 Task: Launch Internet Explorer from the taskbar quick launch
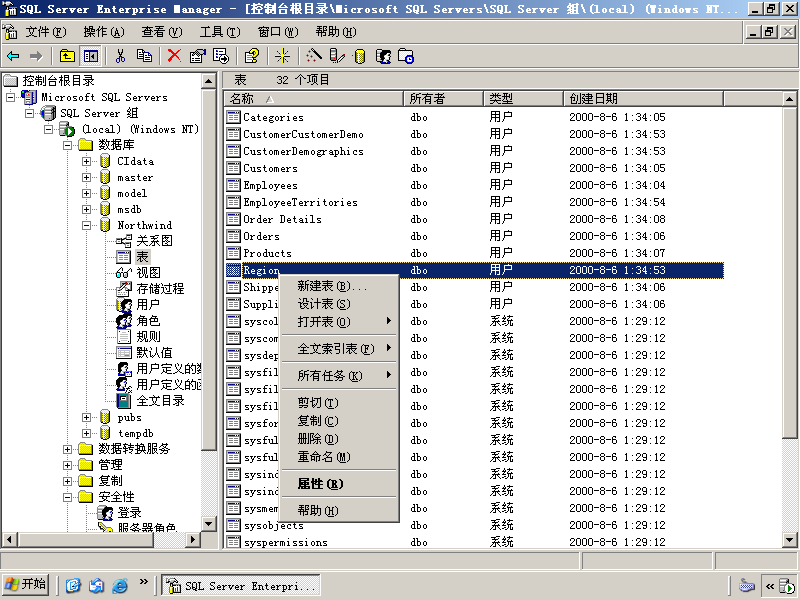[120, 585]
